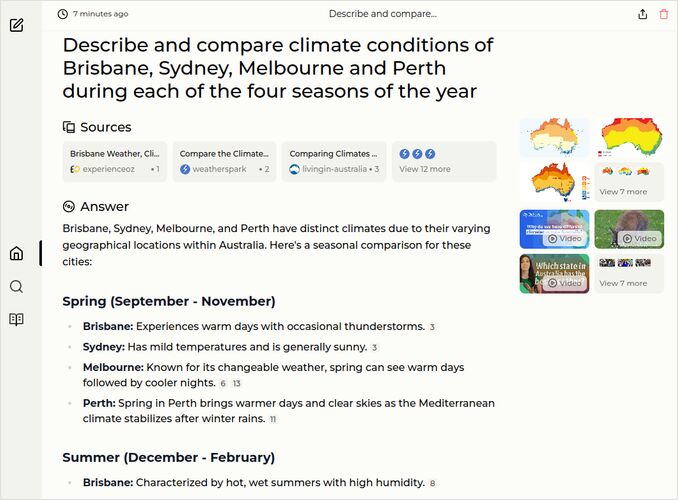
Task: Open the weatherspark Compare the Climate source
Action: click(225, 162)
